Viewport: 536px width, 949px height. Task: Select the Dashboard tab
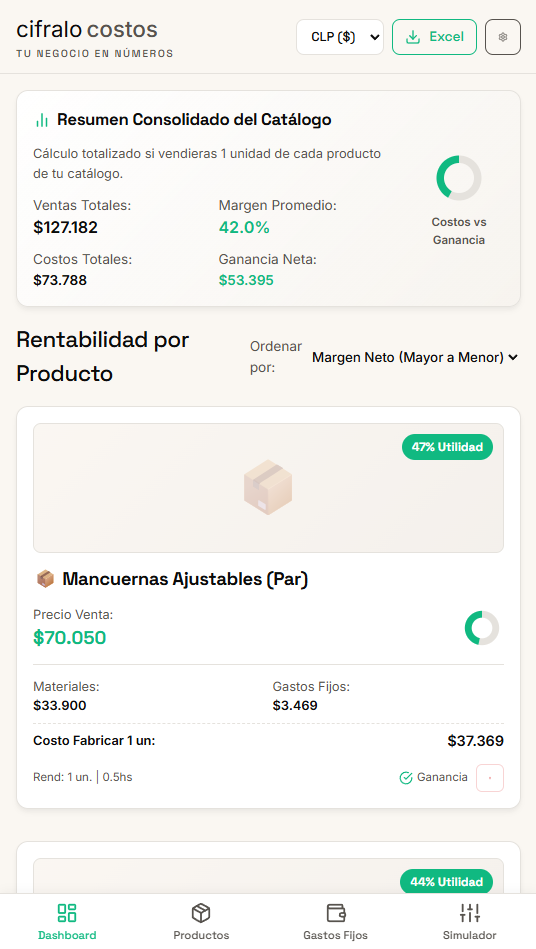[x=67, y=922]
